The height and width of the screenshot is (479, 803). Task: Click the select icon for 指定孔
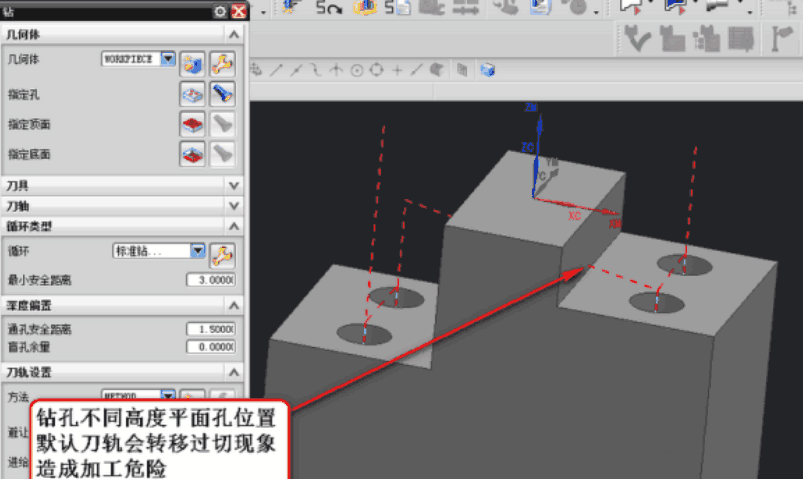(193, 94)
